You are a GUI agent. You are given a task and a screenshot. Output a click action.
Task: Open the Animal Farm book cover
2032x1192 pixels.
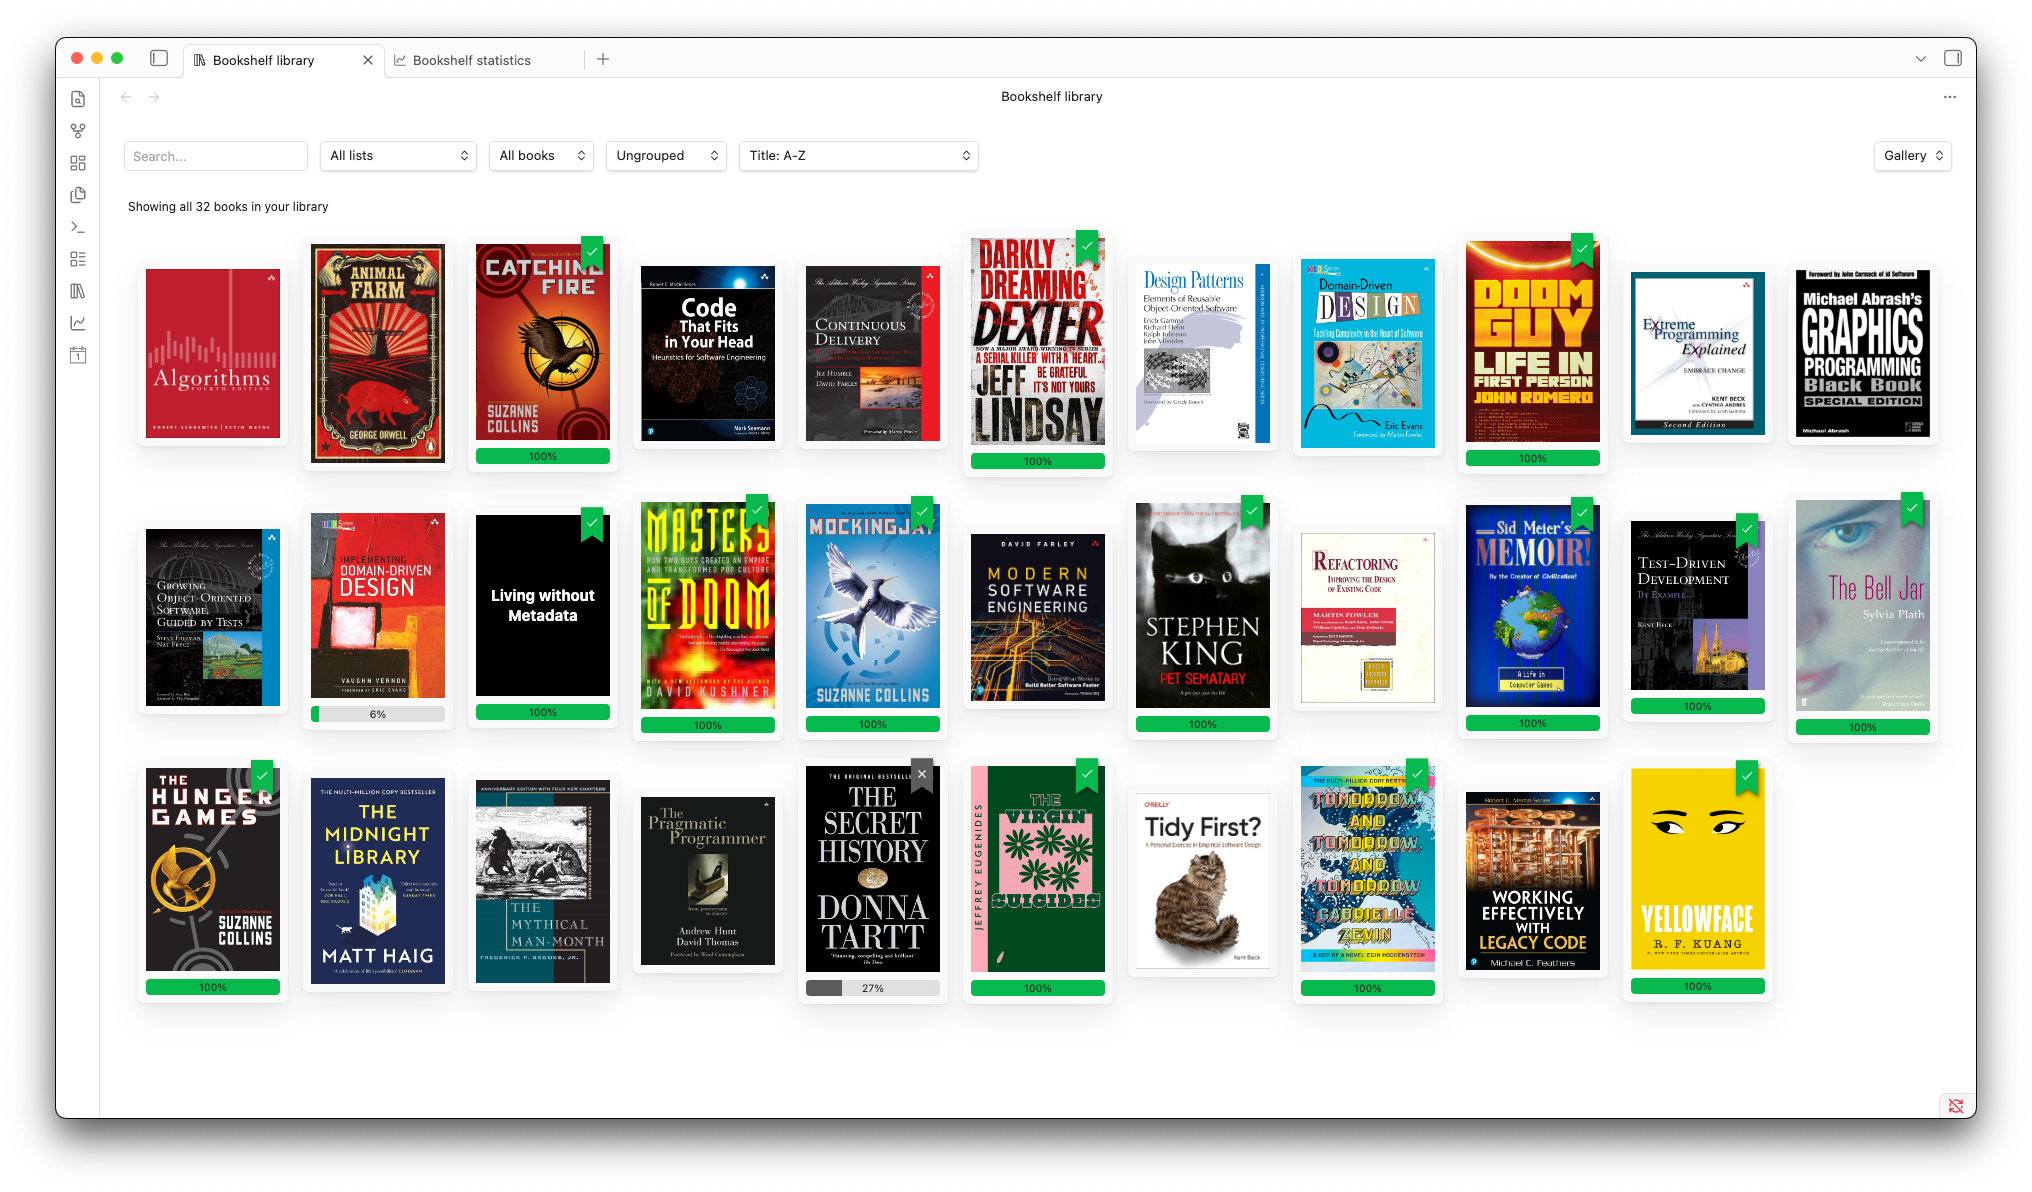click(378, 354)
